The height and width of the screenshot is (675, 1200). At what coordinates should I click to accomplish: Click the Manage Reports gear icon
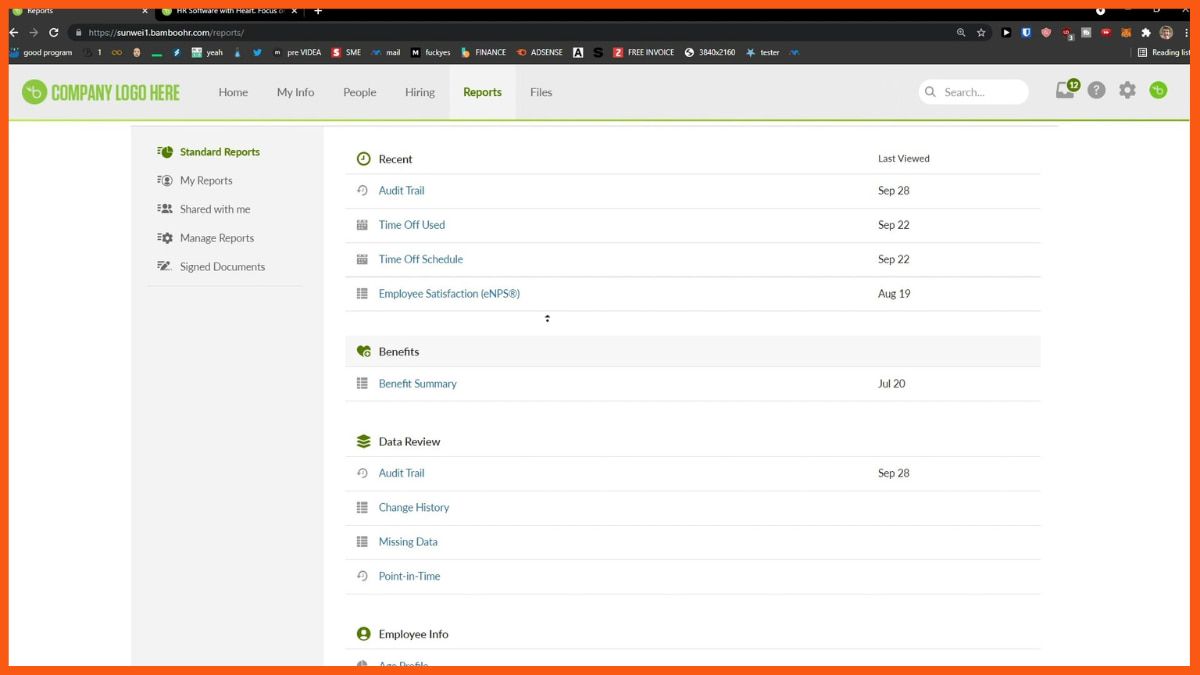click(x=165, y=238)
